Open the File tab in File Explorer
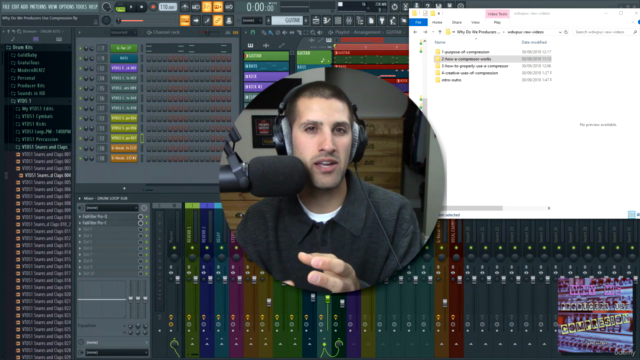The width and height of the screenshot is (640, 360). pyautogui.click(x=418, y=22)
